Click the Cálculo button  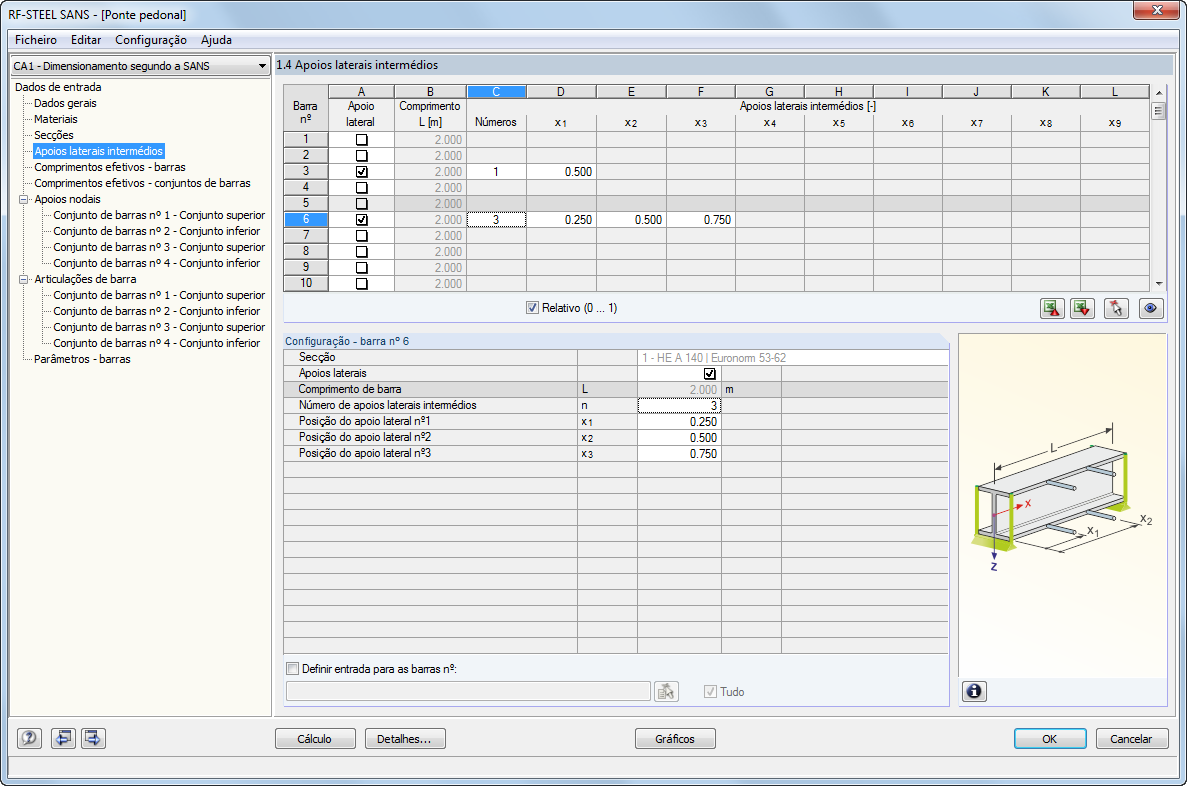pos(314,738)
